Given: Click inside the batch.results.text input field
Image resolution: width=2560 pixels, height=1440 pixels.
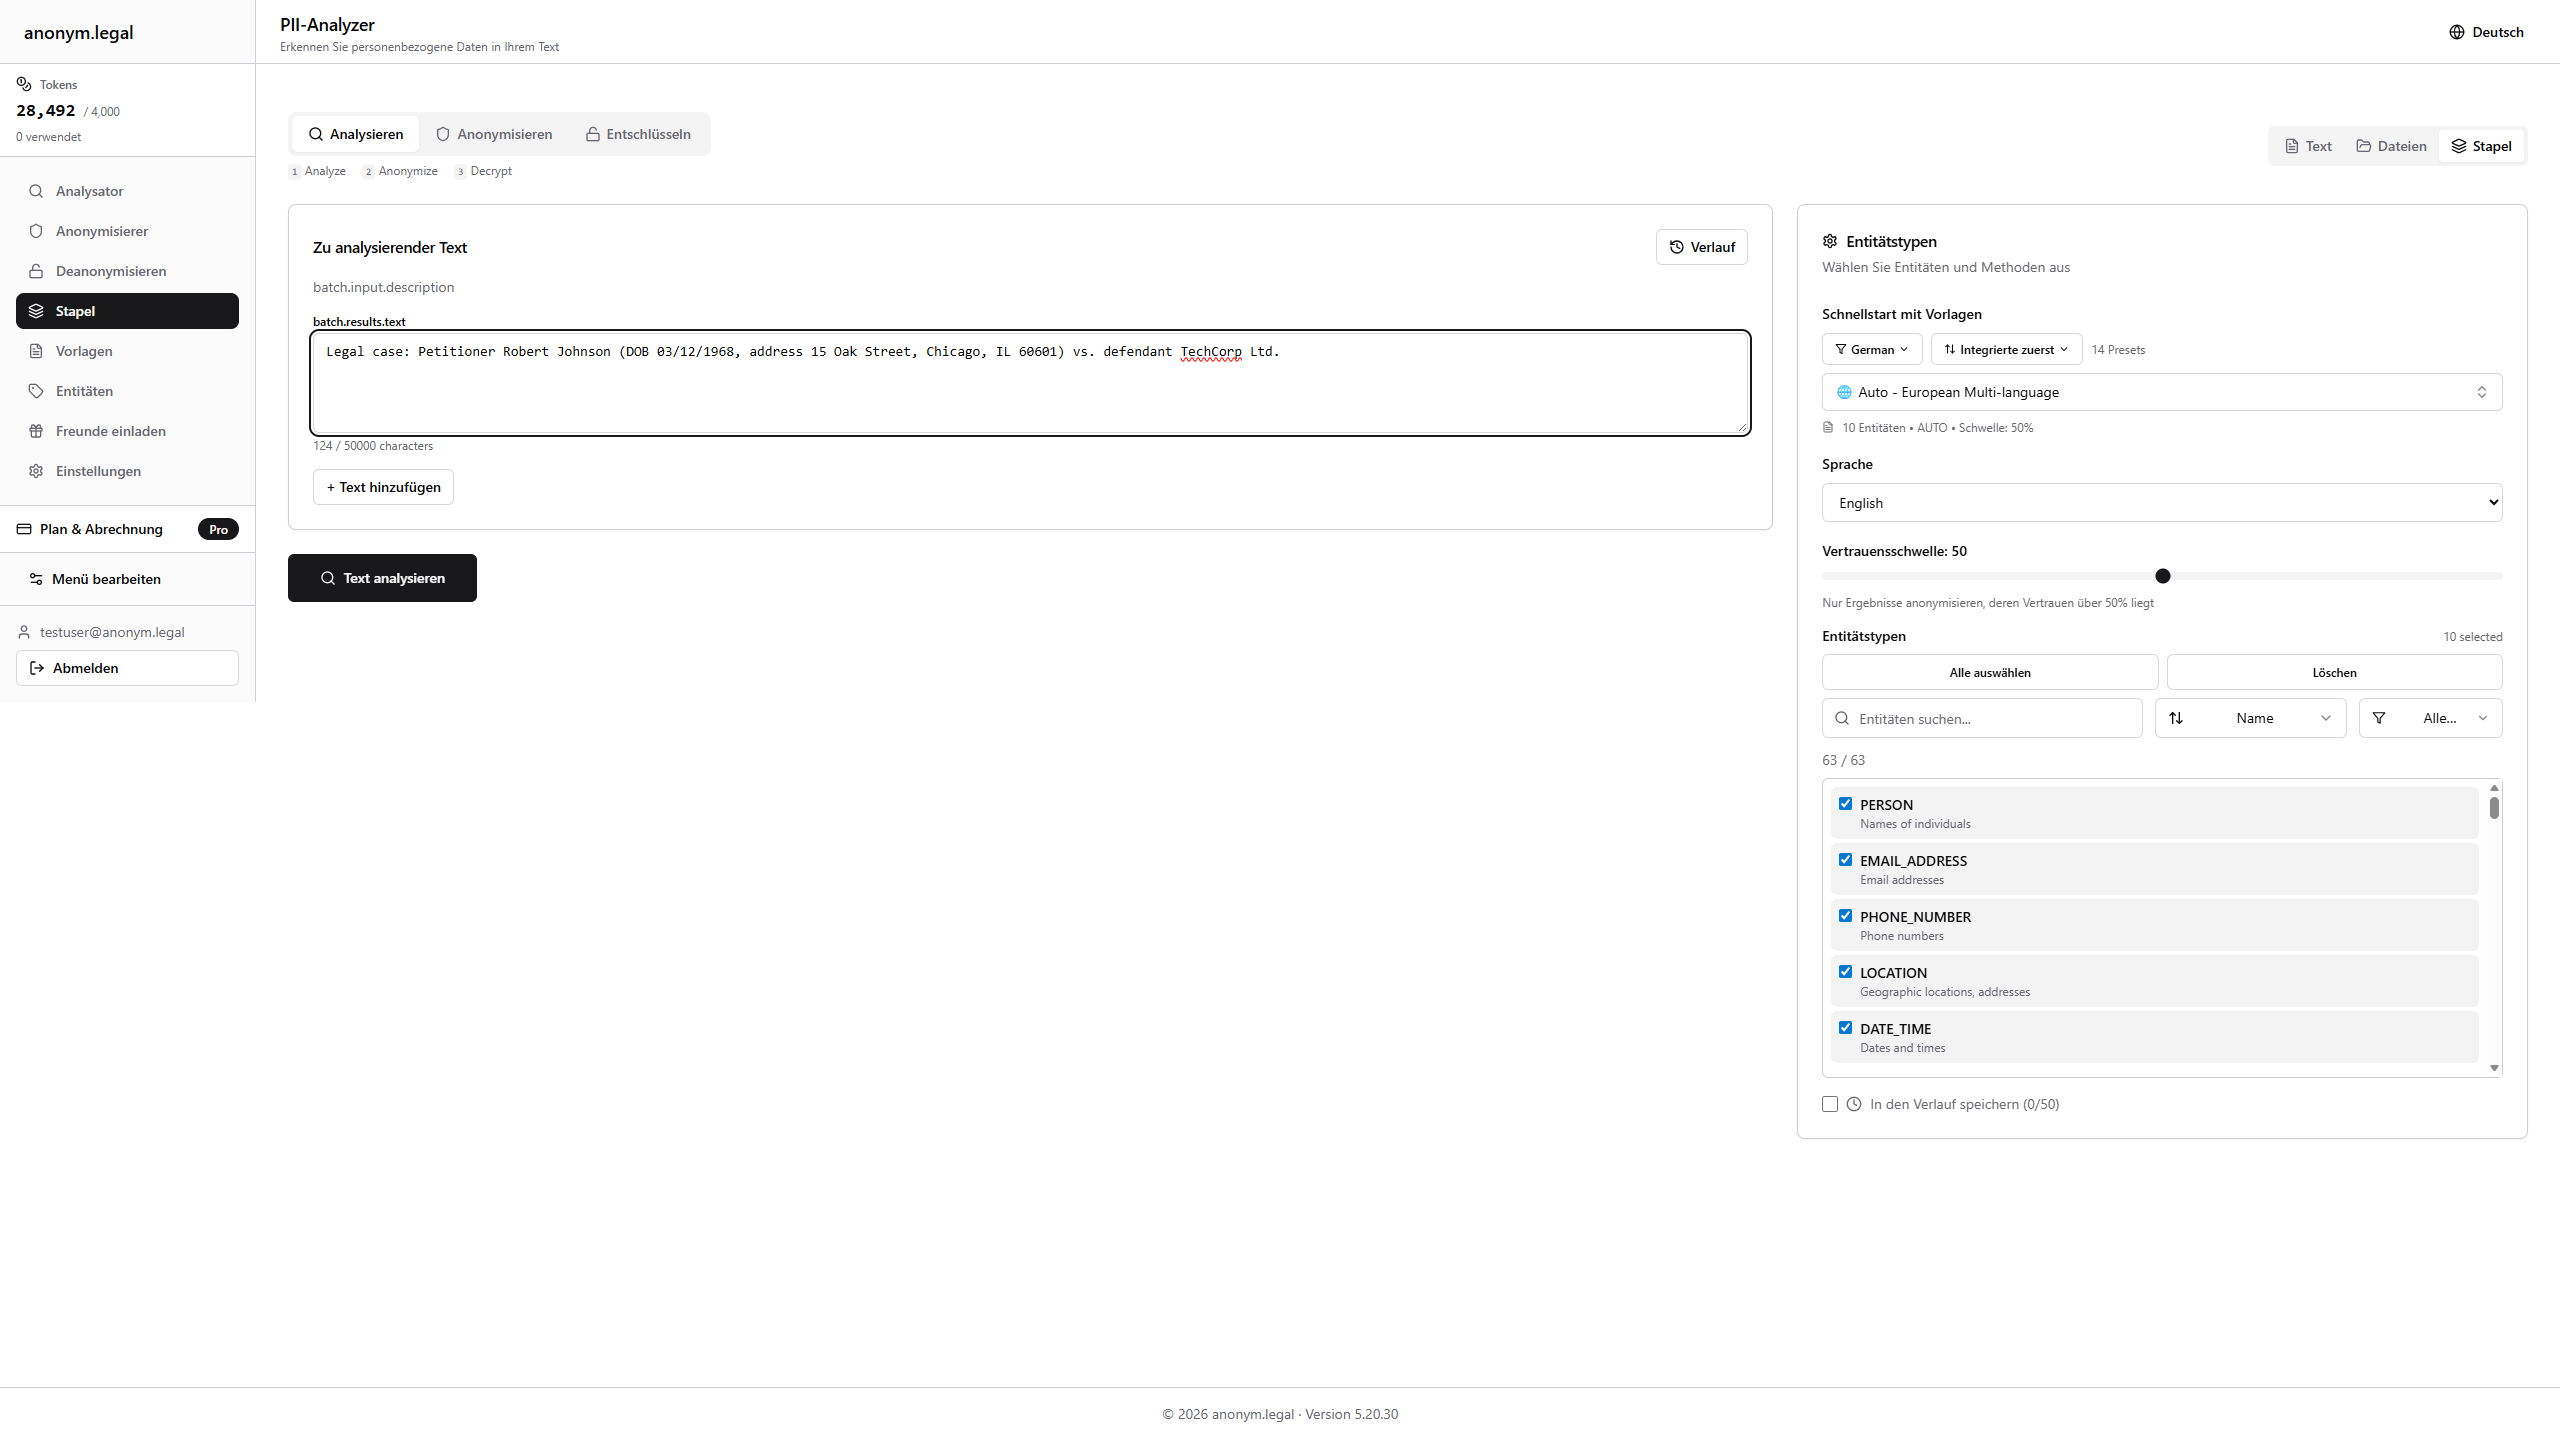Looking at the screenshot, I should (1029, 383).
